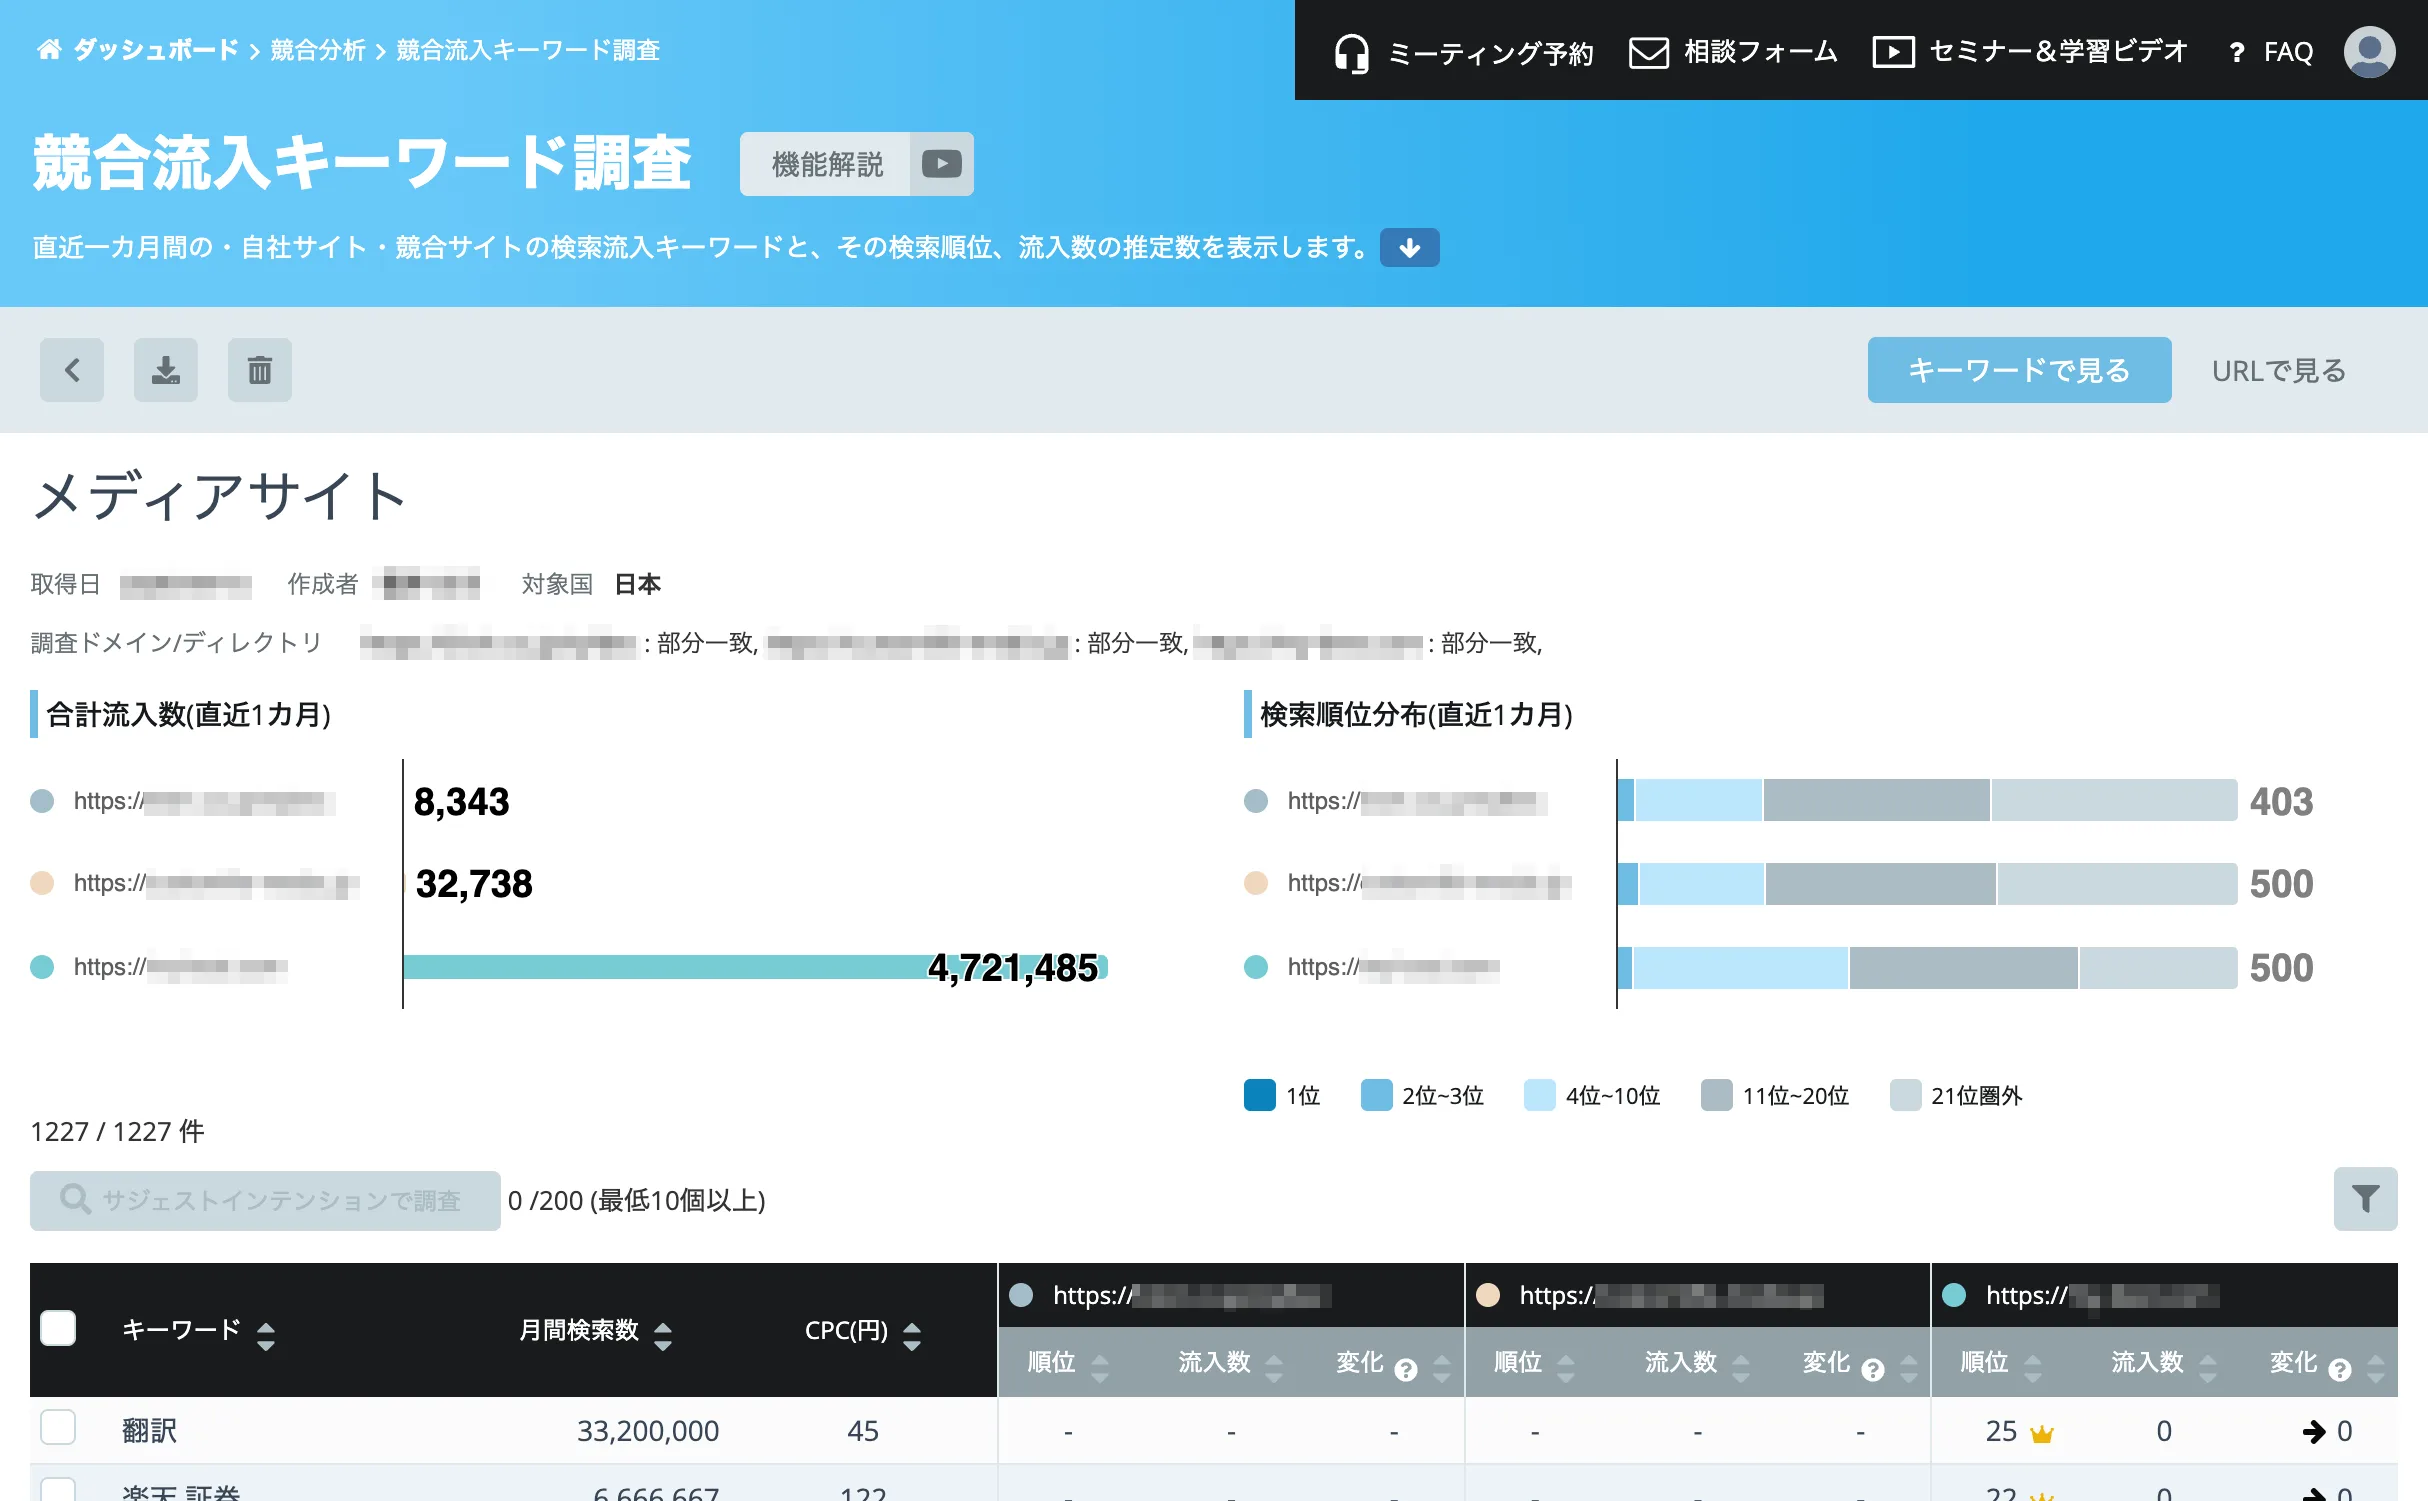Viewport: 2428px width, 1501px height.
Task: Click the headset icon for meeting booking
Action: pos(1351,53)
